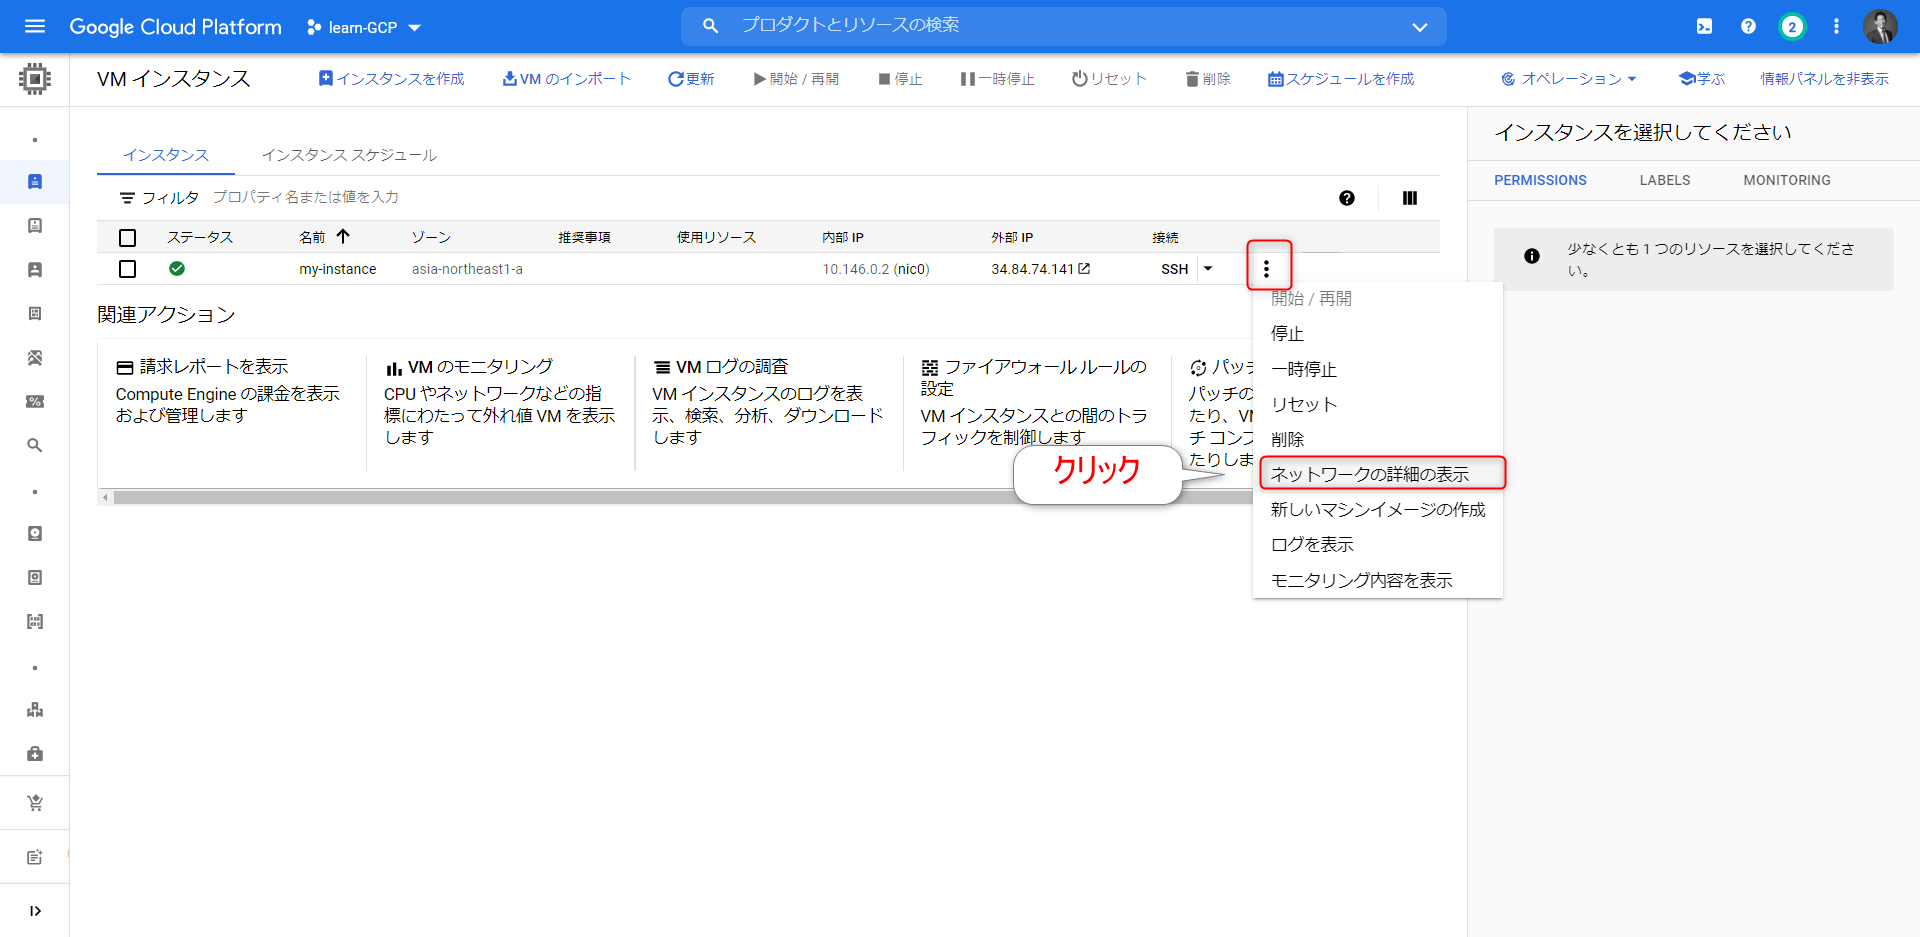This screenshot has height=937, width=1920.
Task: Open the external IP 34.84.74.141 link
Action: [1040, 269]
